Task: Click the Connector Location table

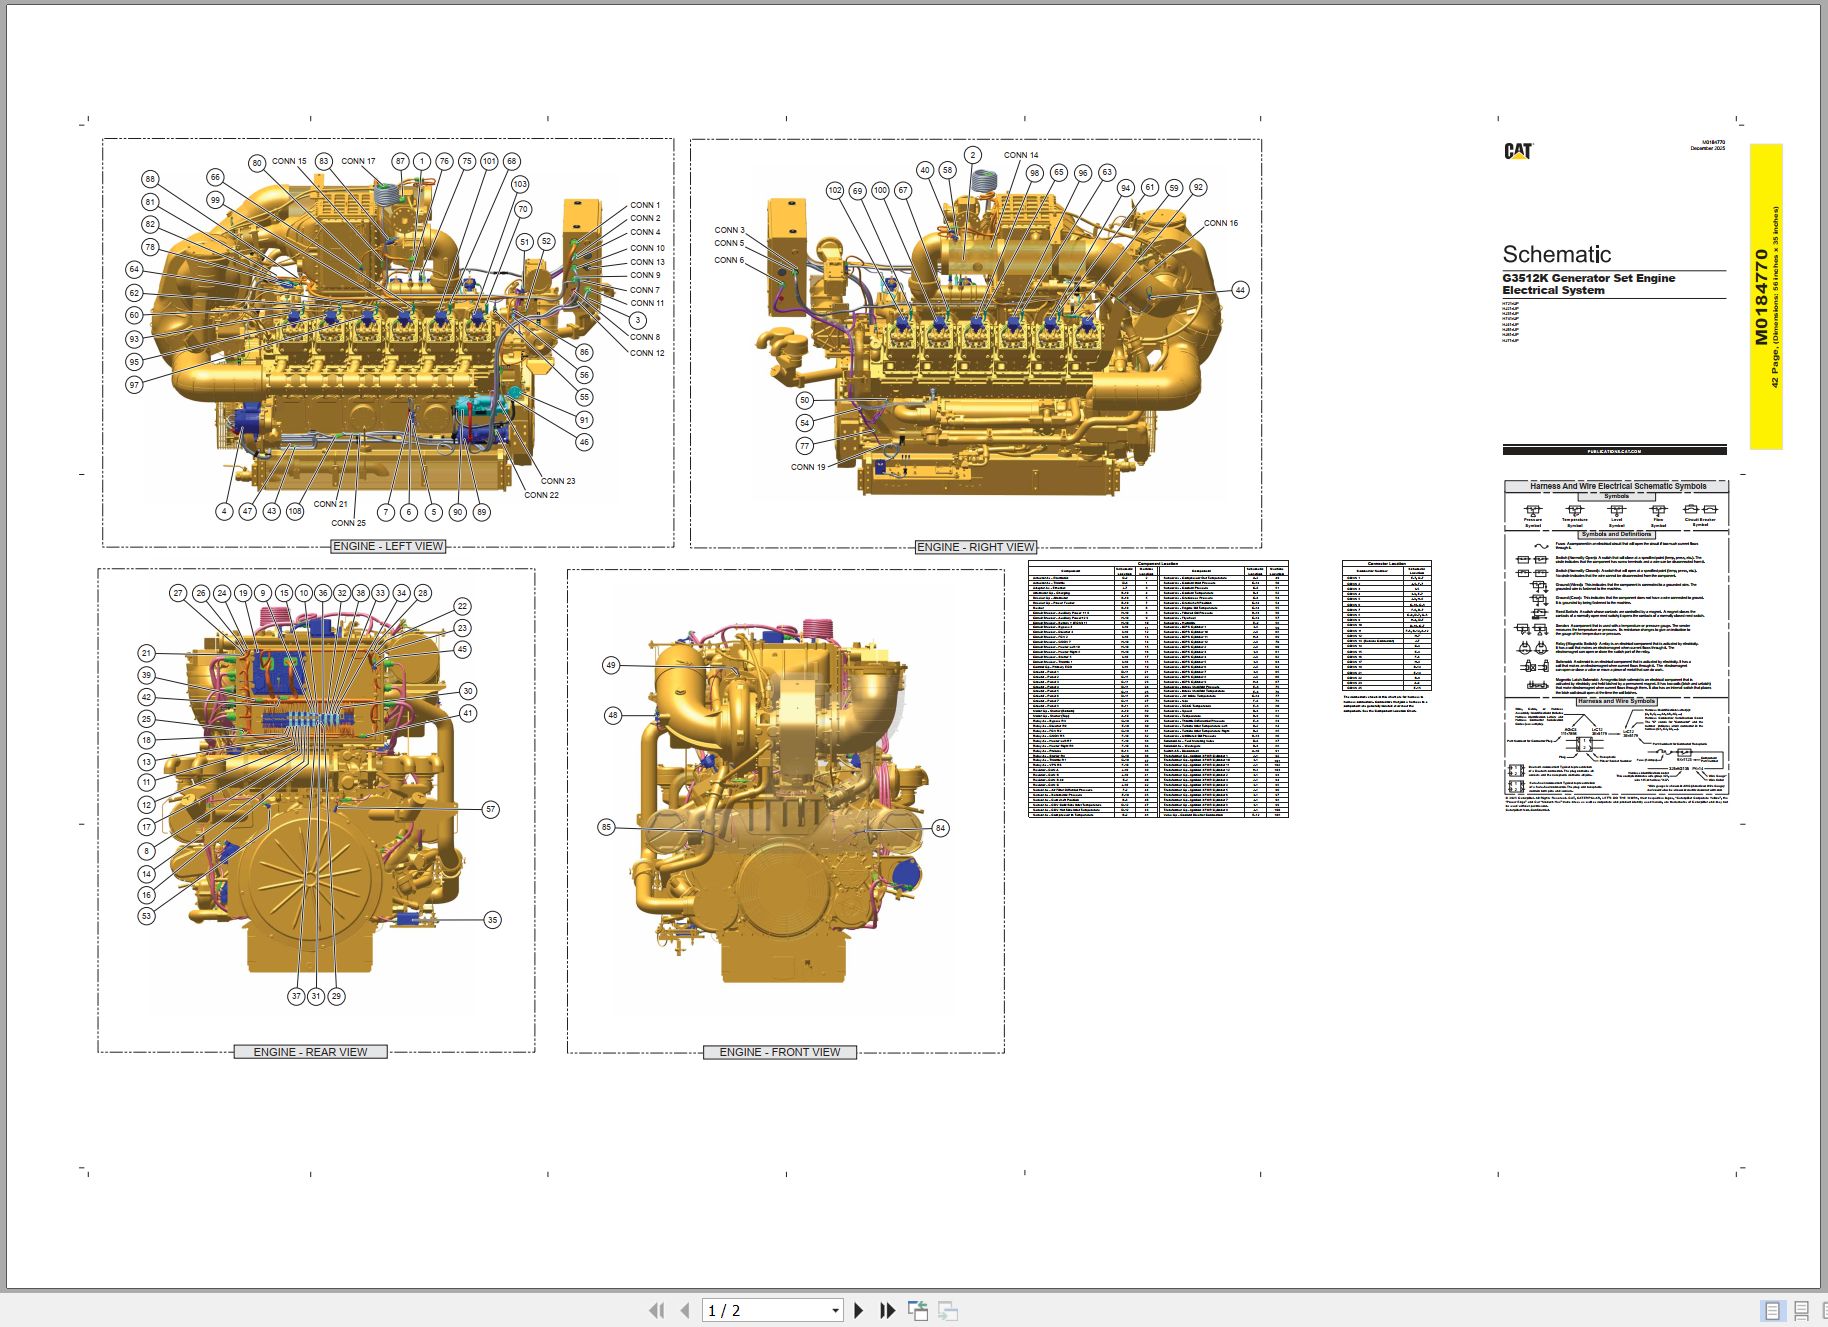Action: [1386, 626]
